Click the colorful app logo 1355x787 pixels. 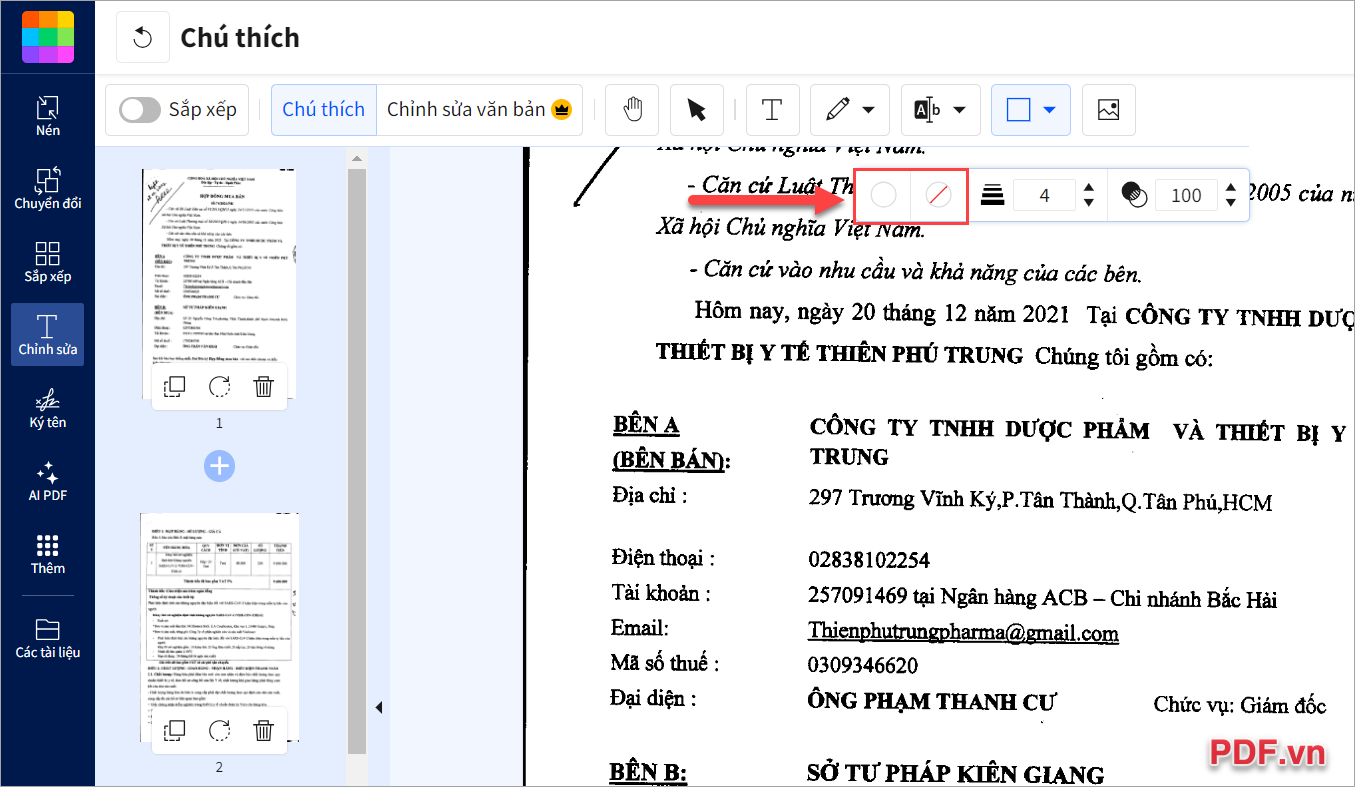[47, 36]
